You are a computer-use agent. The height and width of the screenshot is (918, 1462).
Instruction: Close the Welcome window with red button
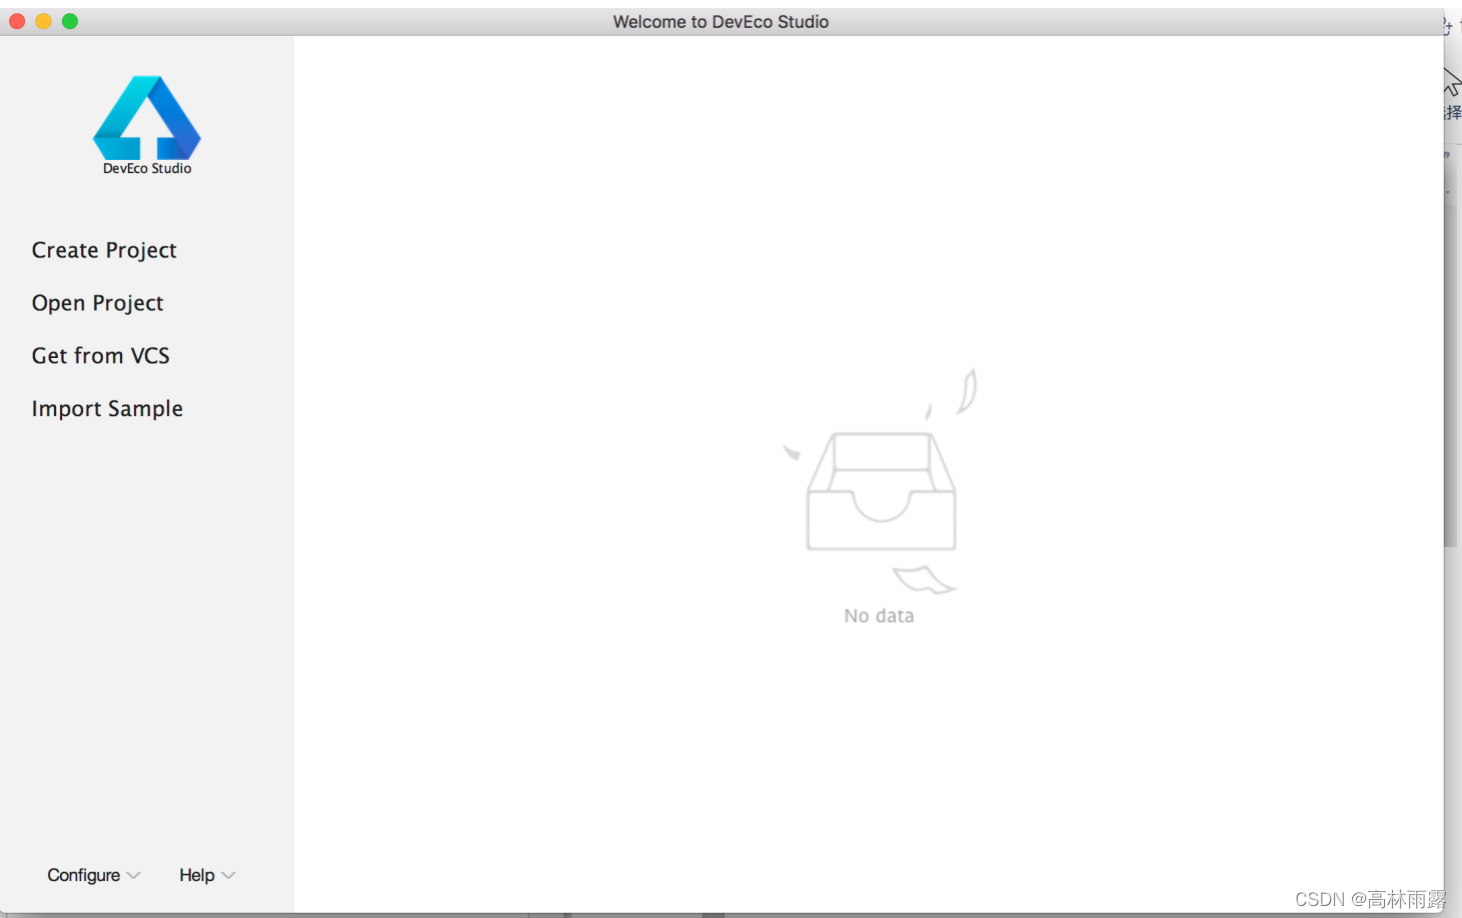[17, 21]
